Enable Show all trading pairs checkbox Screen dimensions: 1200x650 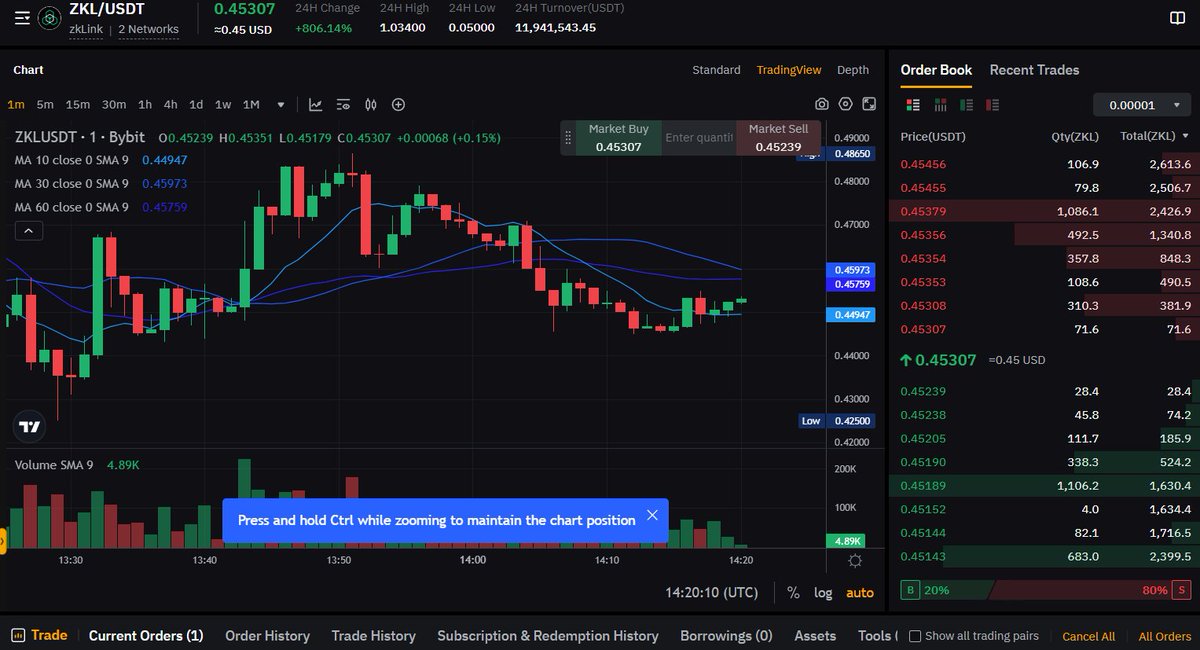(917, 635)
